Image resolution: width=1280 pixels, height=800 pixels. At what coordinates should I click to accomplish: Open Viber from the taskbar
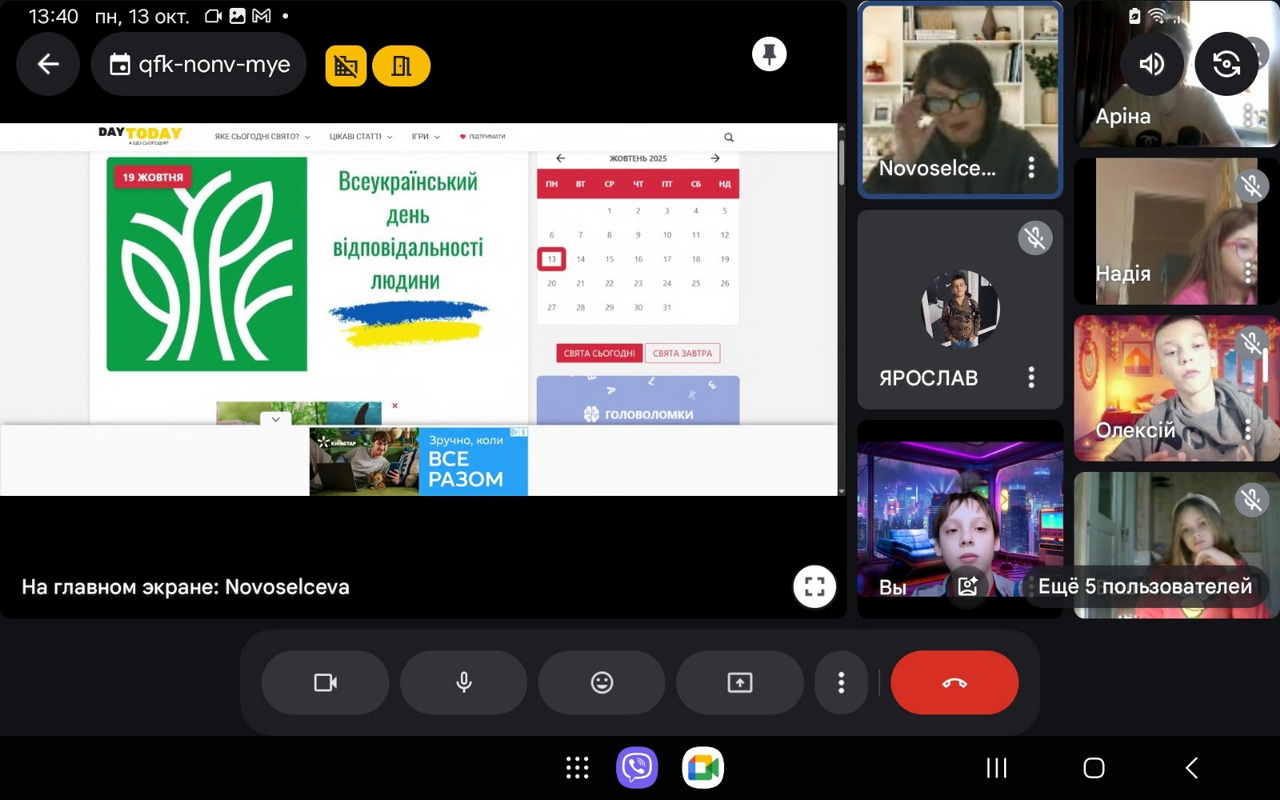(x=637, y=768)
